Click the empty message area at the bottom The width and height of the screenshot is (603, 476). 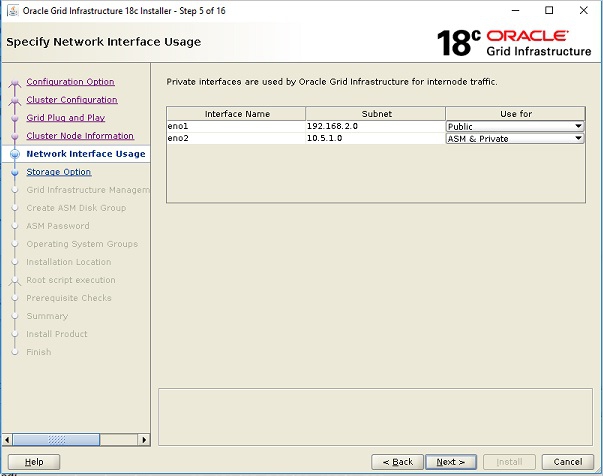click(375, 417)
